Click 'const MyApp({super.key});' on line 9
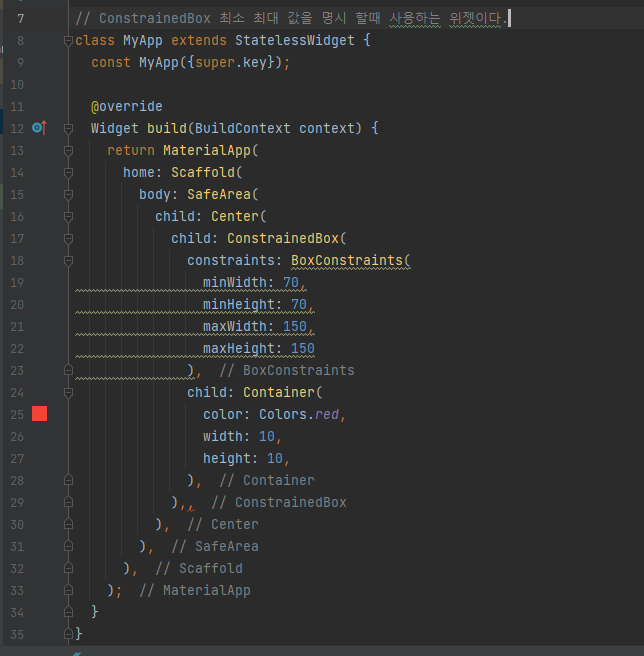The height and width of the screenshot is (656, 644). point(191,62)
